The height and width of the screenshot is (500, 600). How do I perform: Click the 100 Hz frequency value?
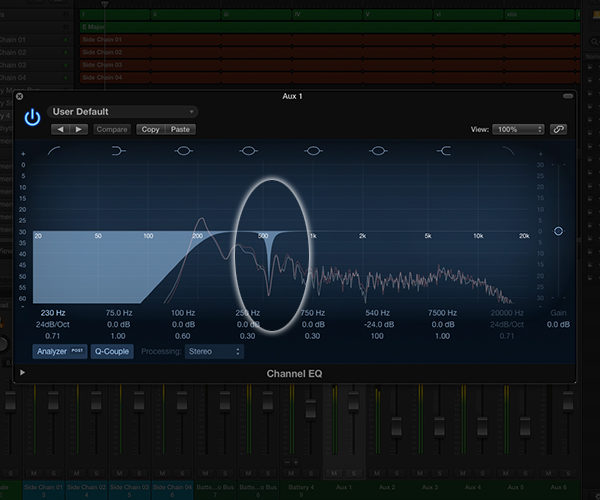pyautogui.click(x=183, y=313)
